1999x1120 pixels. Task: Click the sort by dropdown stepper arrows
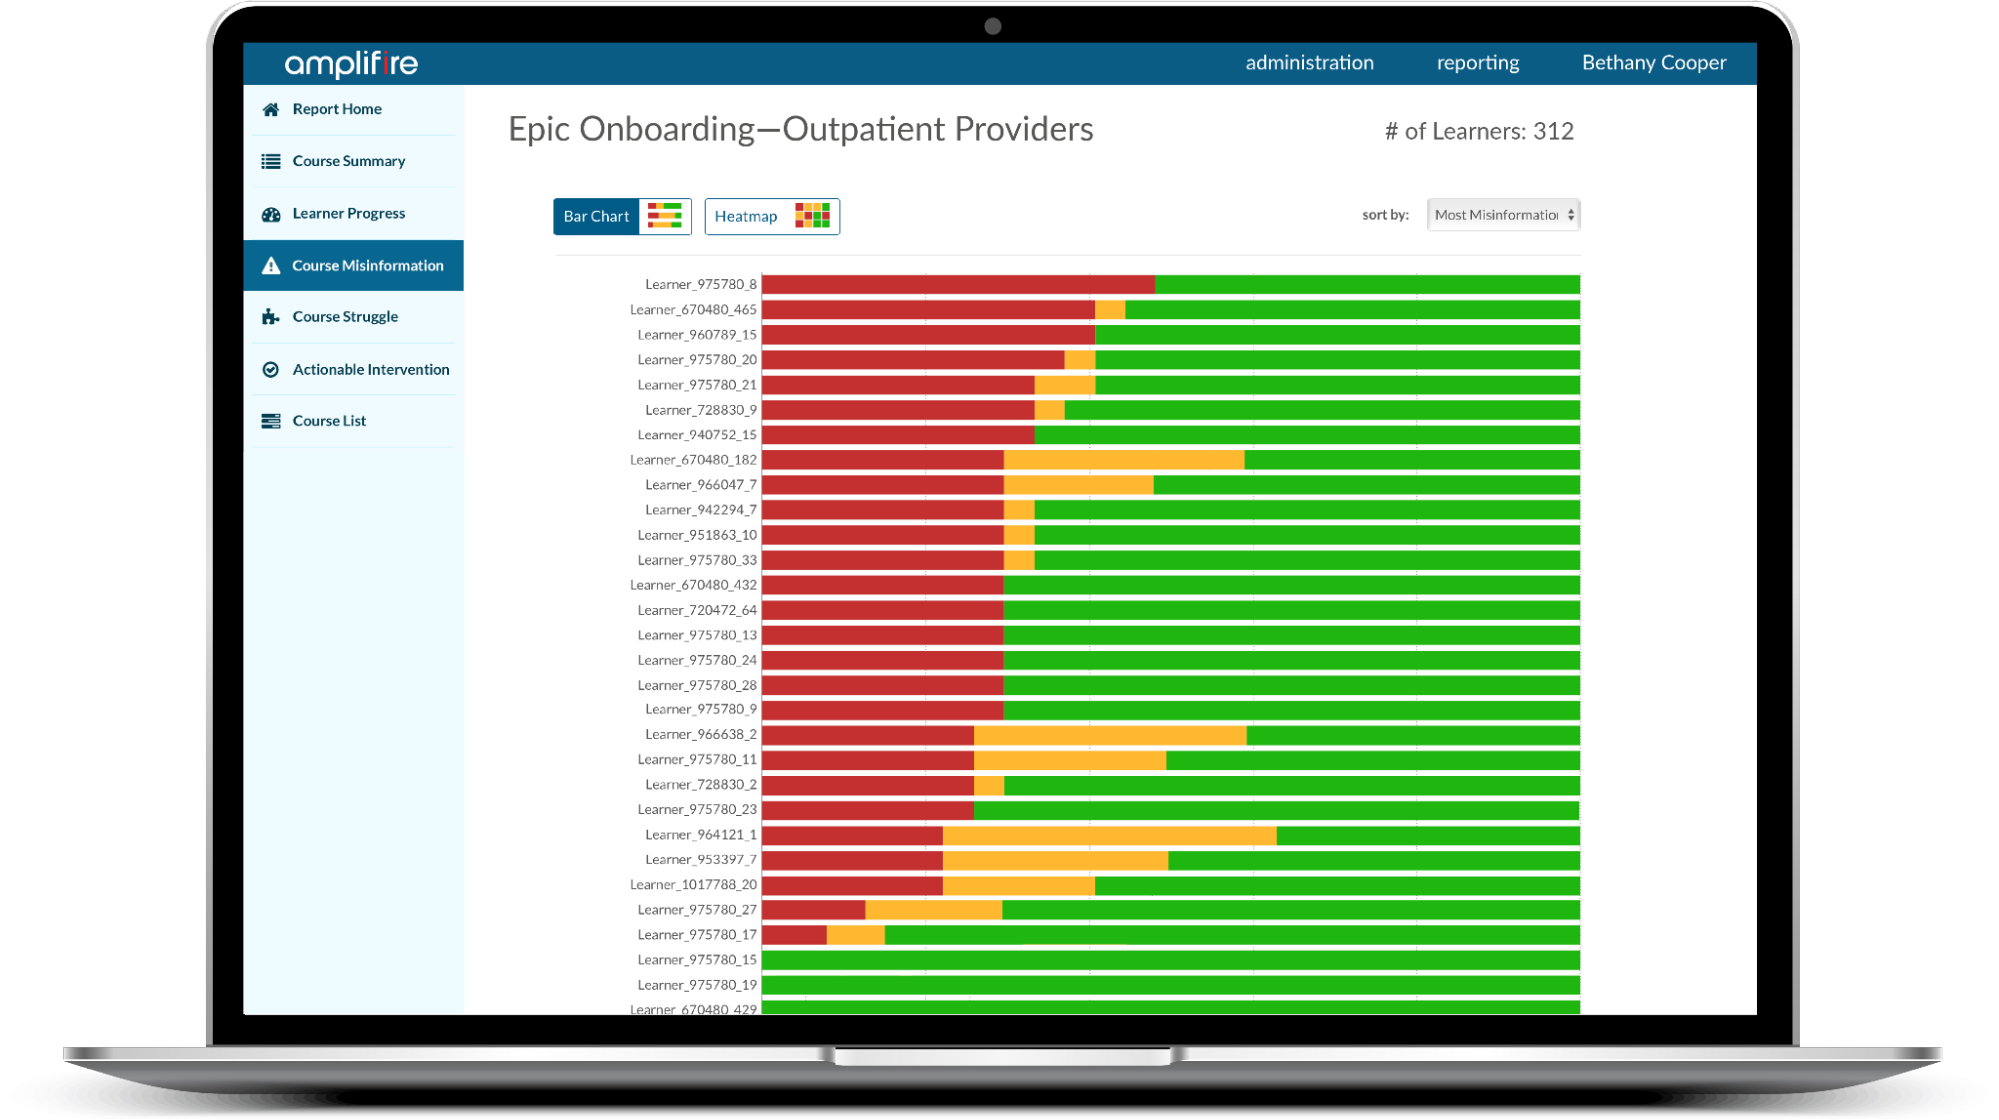[x=1570, y=215]
